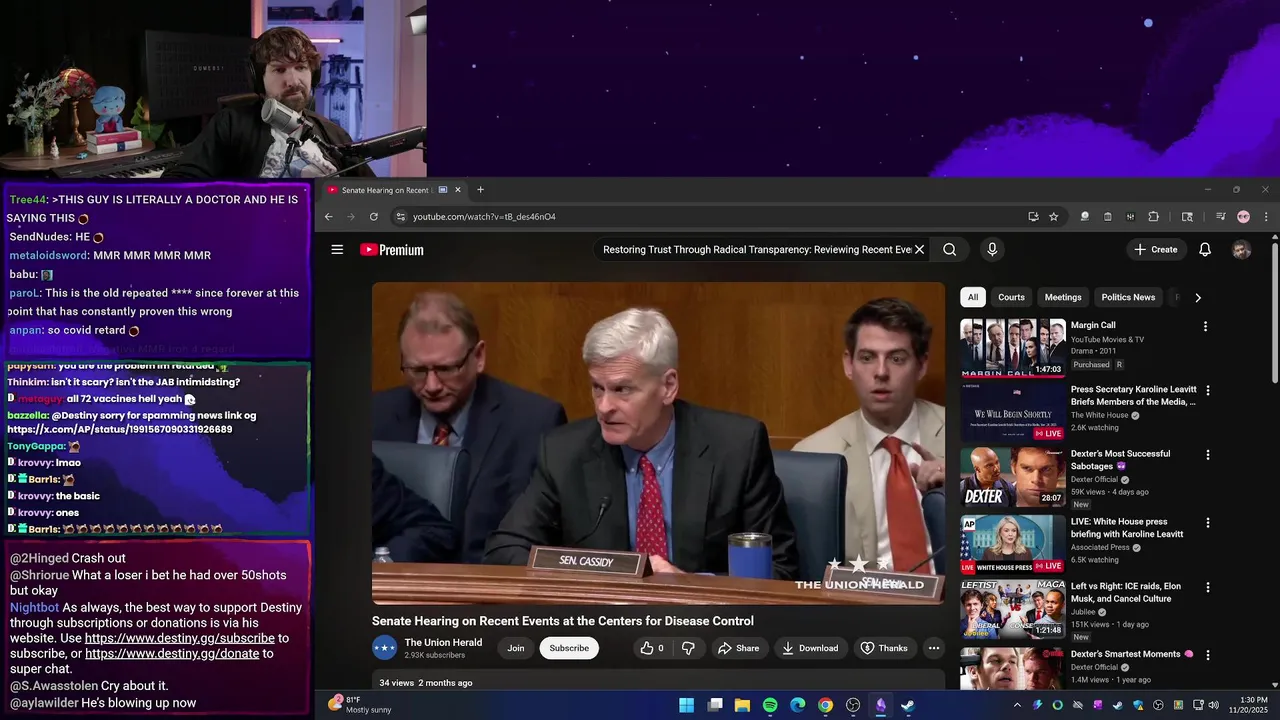
Task: Open options for Press Secretary Karoline Leavitt video
Action: [1208, 391]
